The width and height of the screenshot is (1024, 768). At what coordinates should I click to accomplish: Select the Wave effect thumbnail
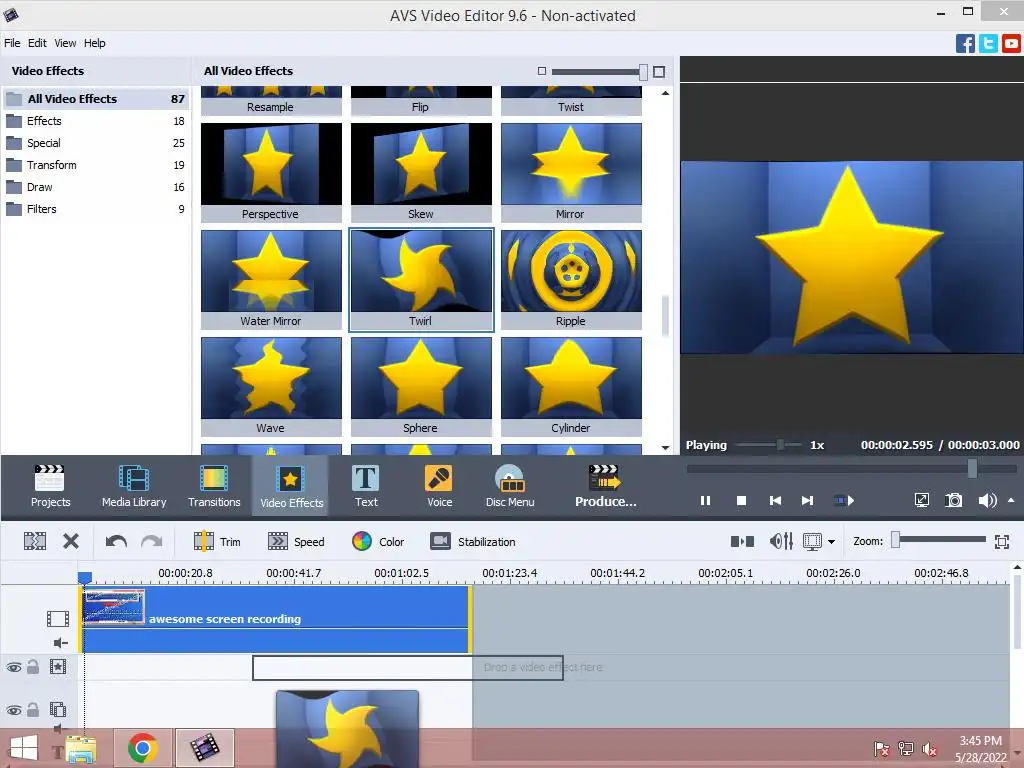(271, 387)
